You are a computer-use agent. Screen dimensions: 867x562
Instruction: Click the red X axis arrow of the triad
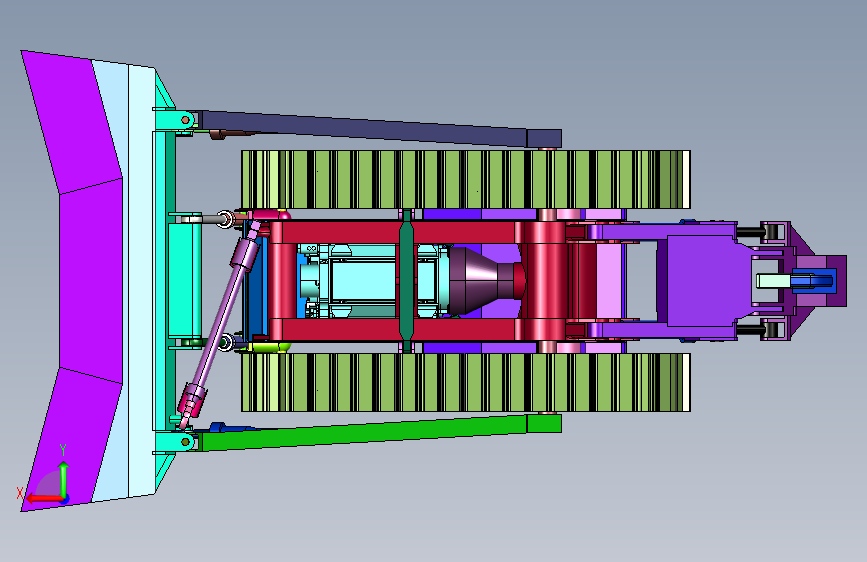[x=44, y=499]
